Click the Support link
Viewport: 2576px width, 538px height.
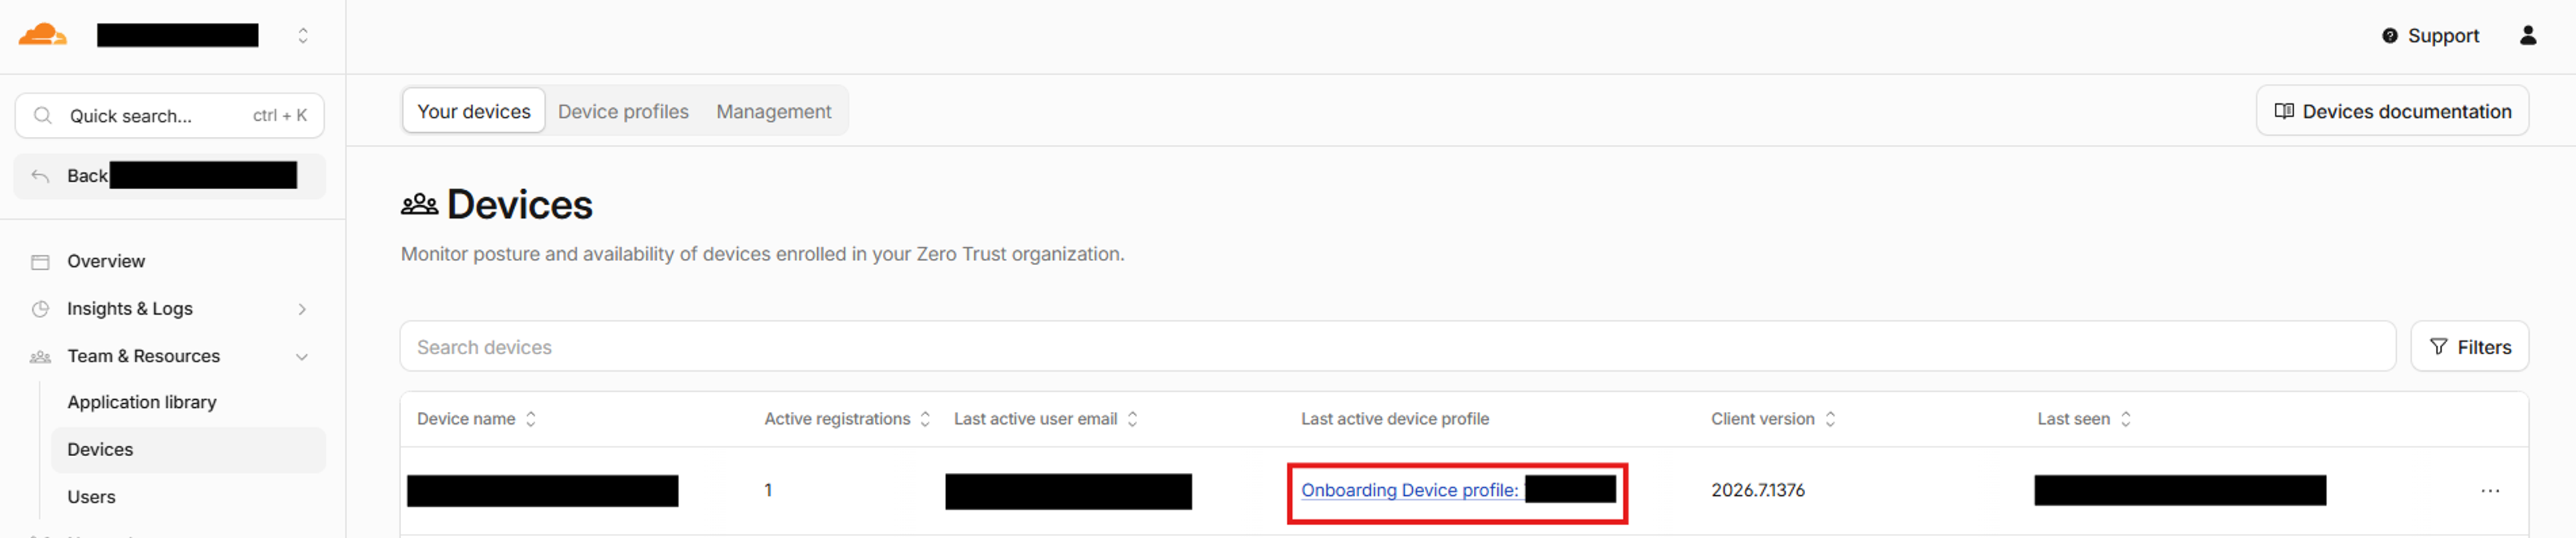coord(2430,36)
